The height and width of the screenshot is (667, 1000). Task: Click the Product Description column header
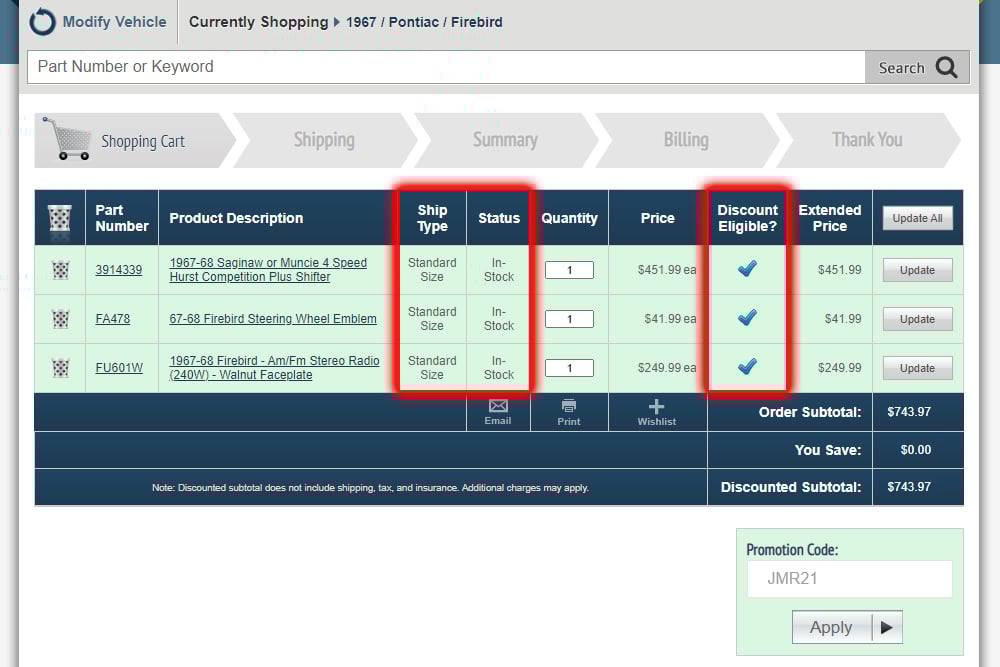(236, 218)
